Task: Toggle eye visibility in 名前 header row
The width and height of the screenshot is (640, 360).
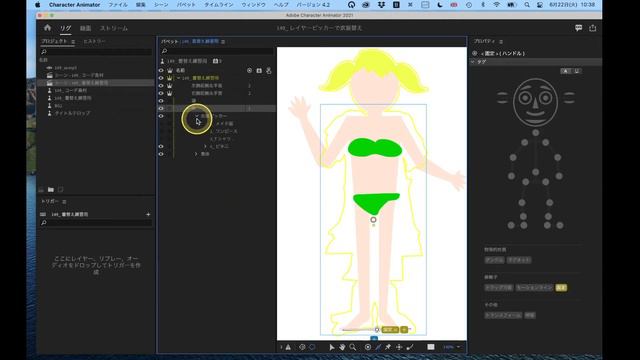Action: pyautogui.click(x=161, y=70)
